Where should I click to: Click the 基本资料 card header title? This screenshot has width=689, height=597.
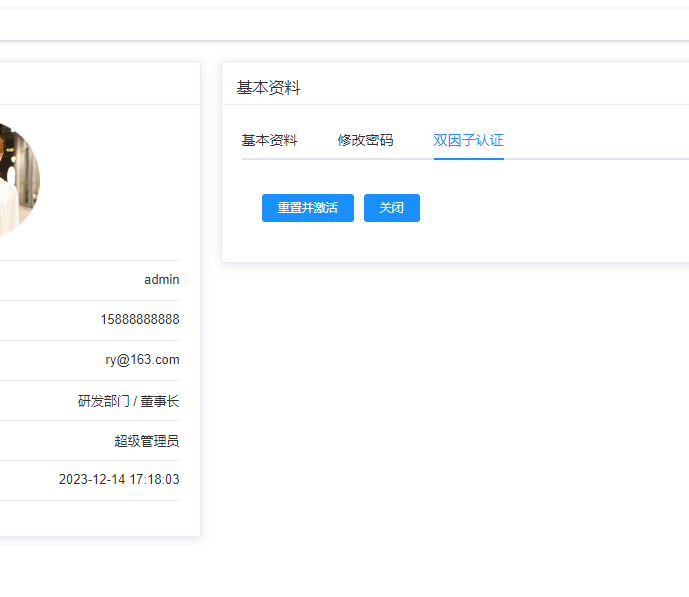point(268,87)
